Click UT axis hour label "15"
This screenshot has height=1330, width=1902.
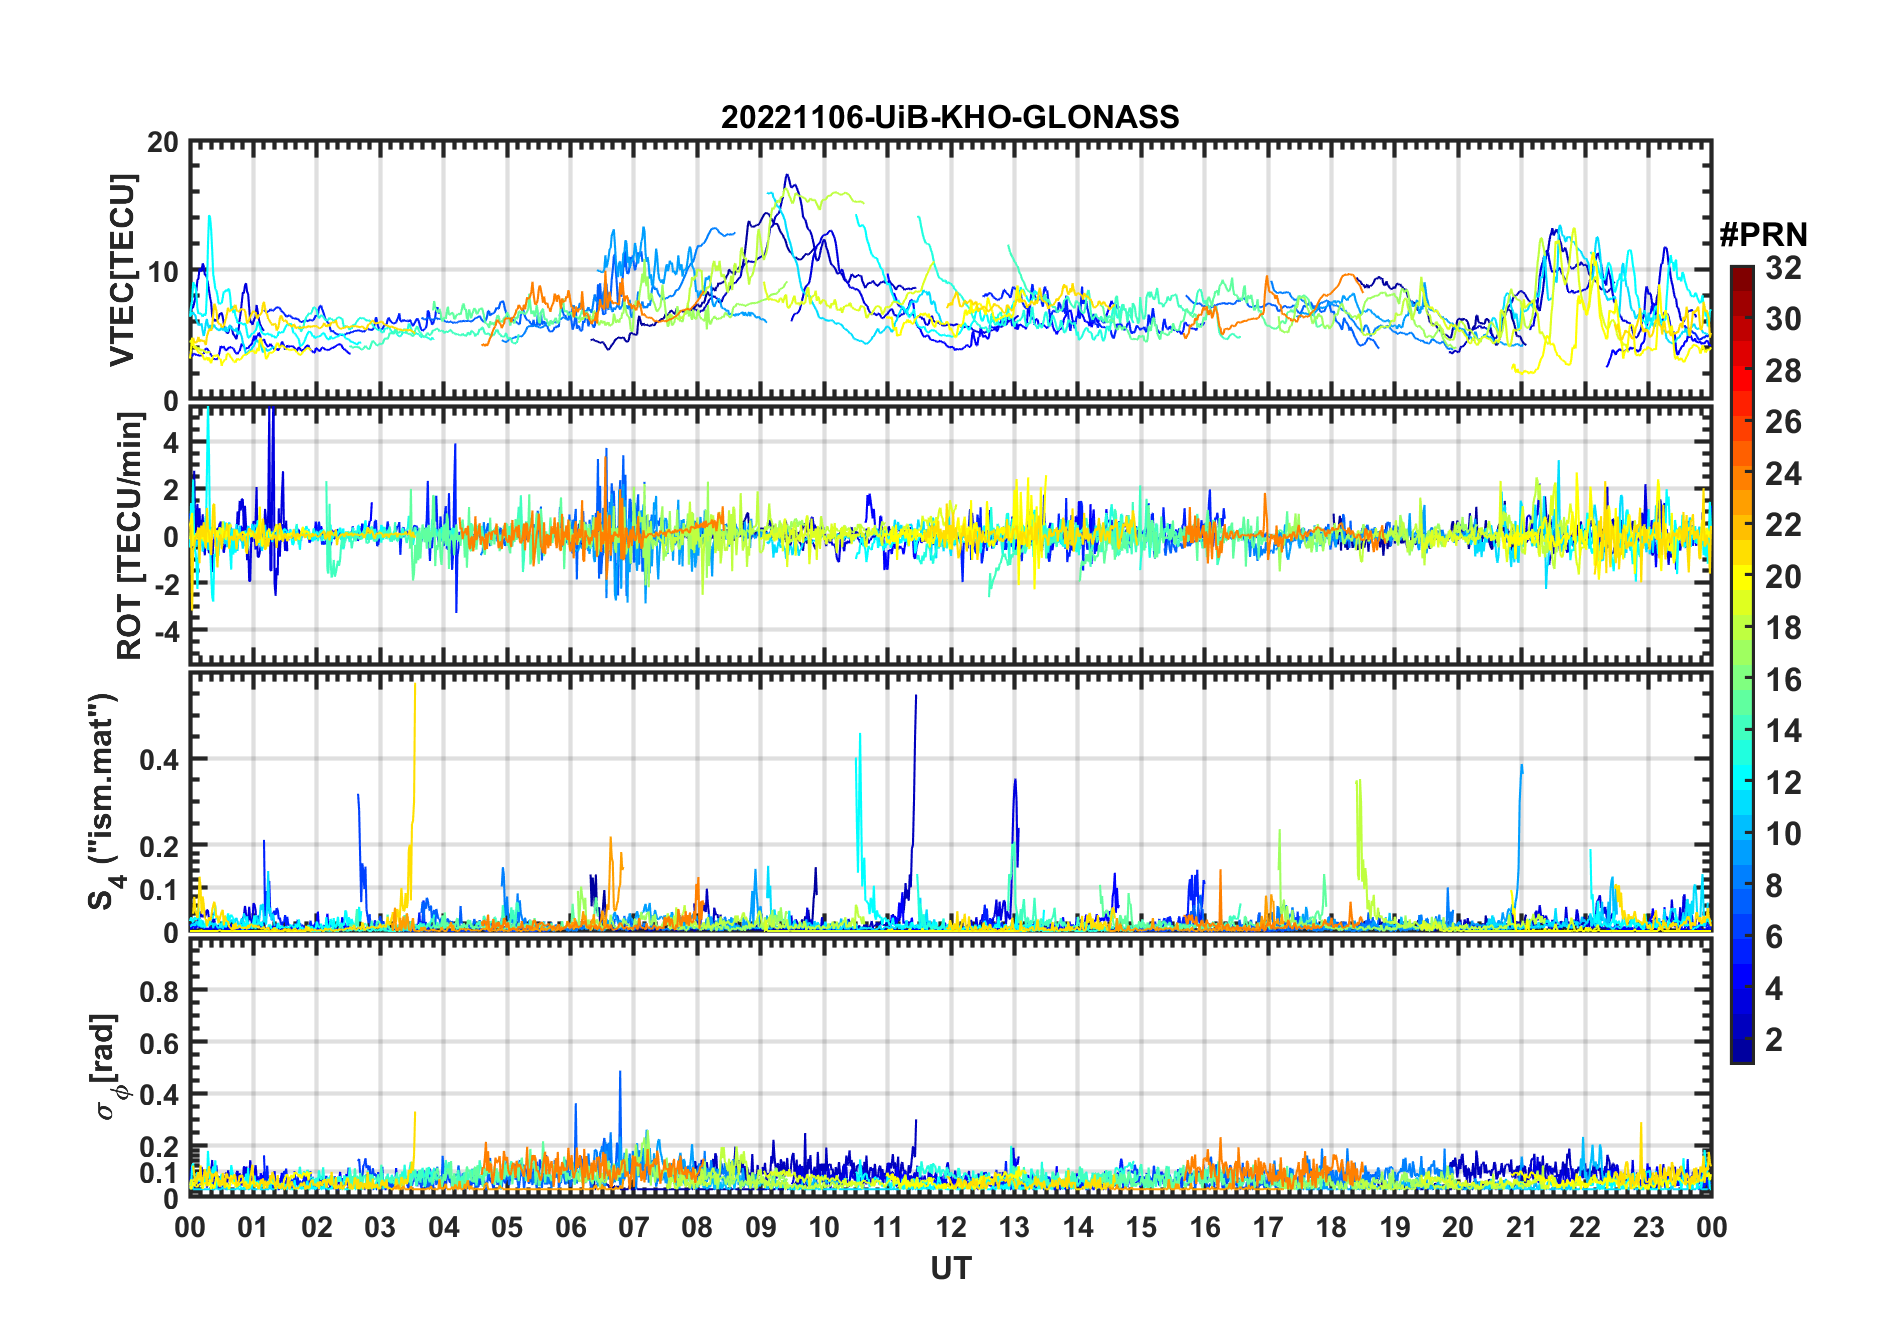(x=1141, y=1228)
